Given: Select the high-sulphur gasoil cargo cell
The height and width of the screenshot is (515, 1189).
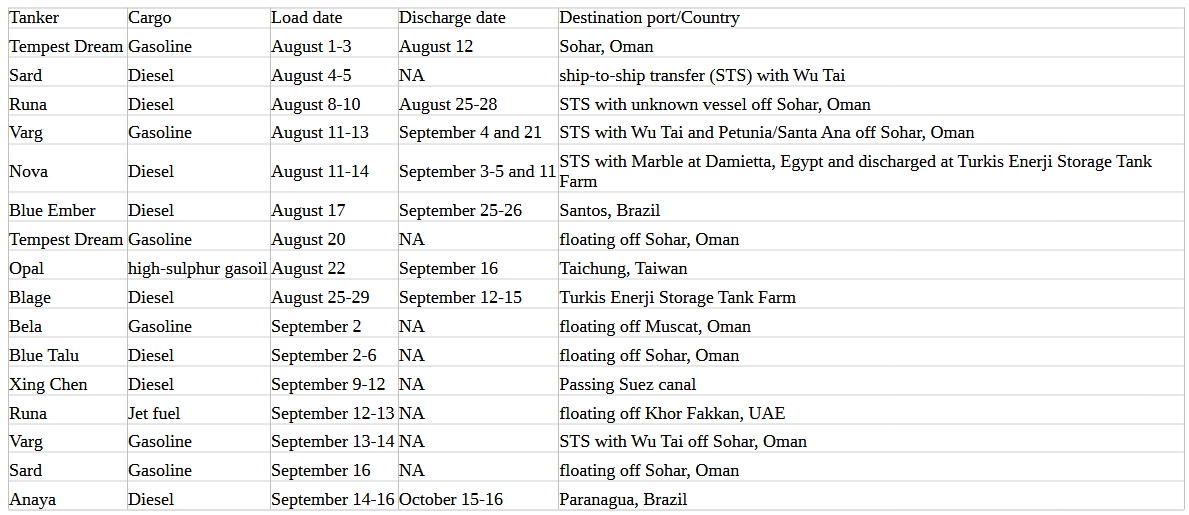Looking at the screenshot, I should click(x=198, y=269).
